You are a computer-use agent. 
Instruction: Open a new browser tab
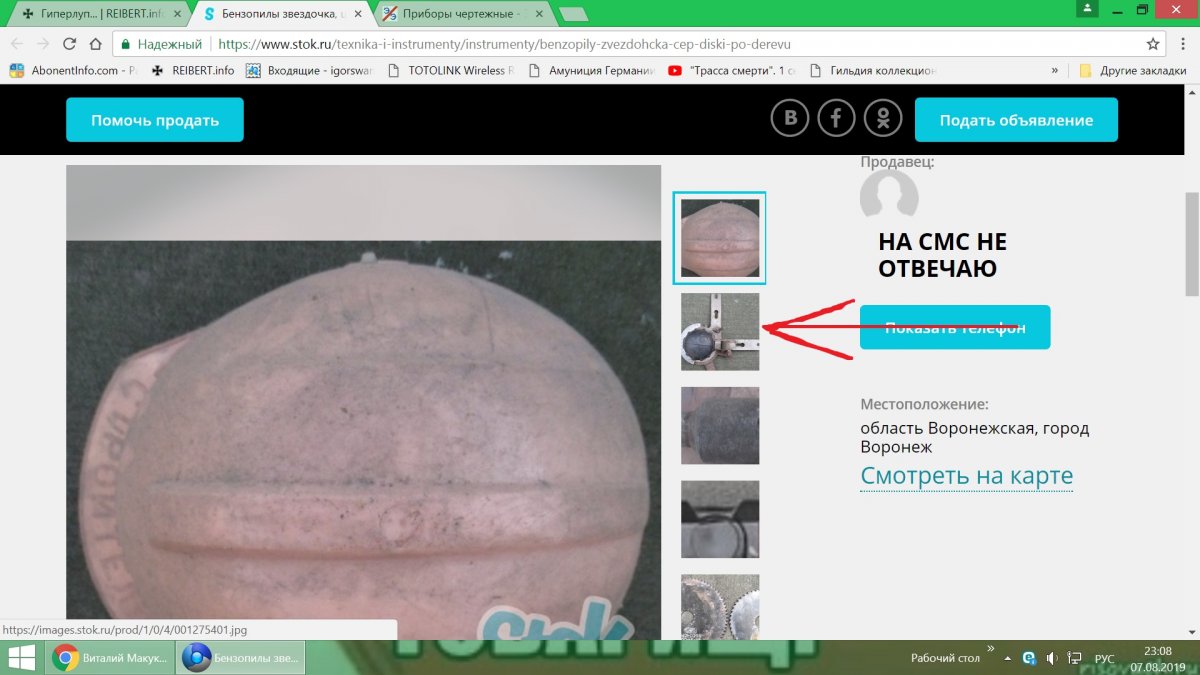coord(573,14)
